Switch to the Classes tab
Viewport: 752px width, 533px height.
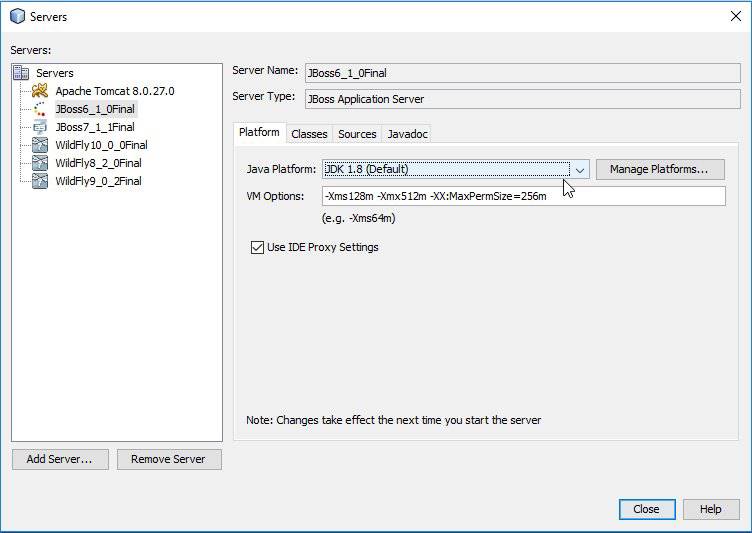(309, 134)
